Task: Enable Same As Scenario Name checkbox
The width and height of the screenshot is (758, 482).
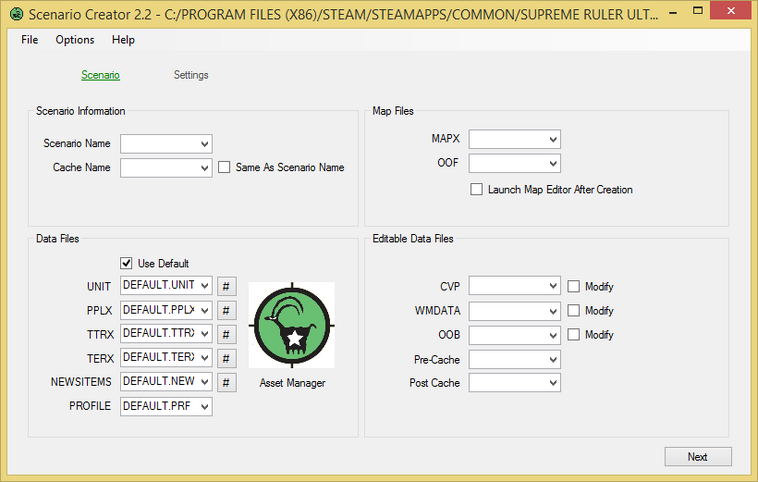Action: 224,167
